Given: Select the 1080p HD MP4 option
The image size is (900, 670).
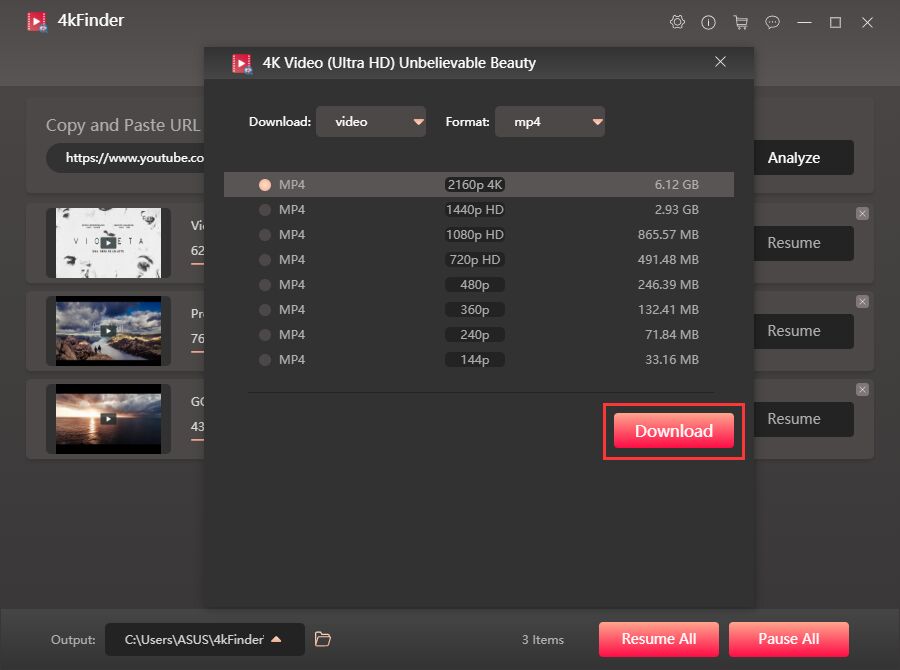Looking at the screenshot, I should [265, 235].
